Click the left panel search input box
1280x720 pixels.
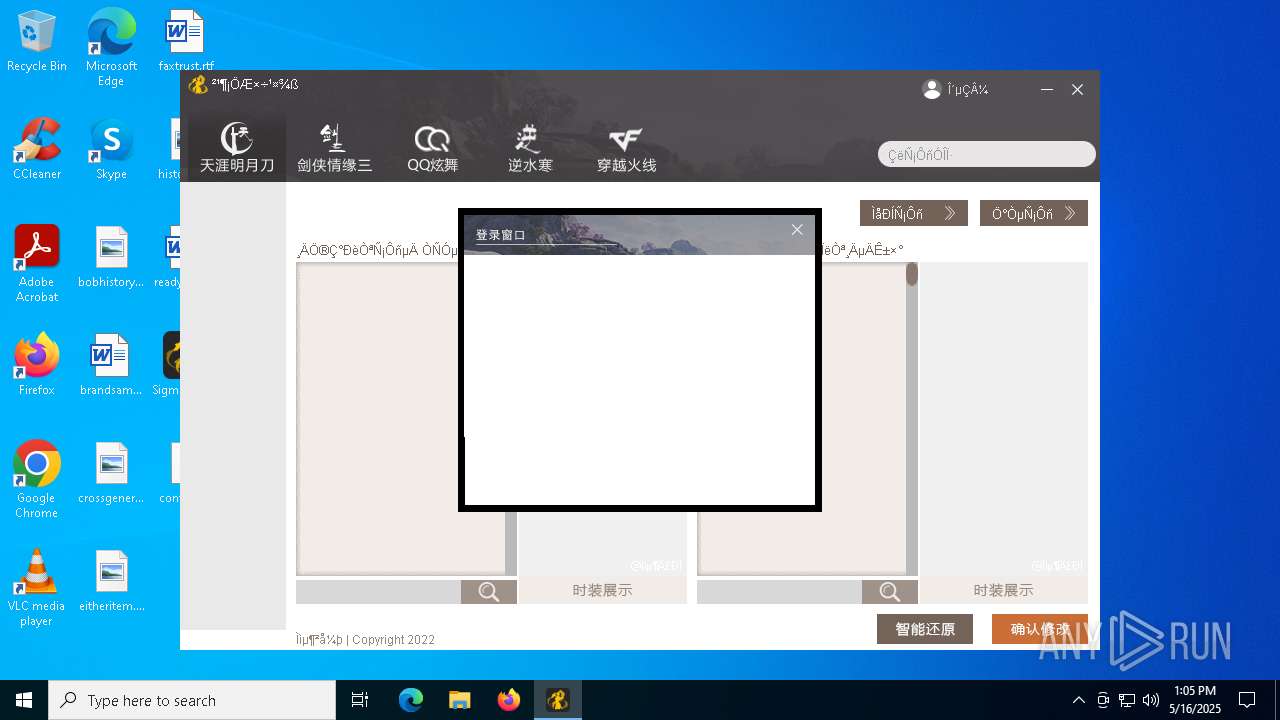point(378,592)
